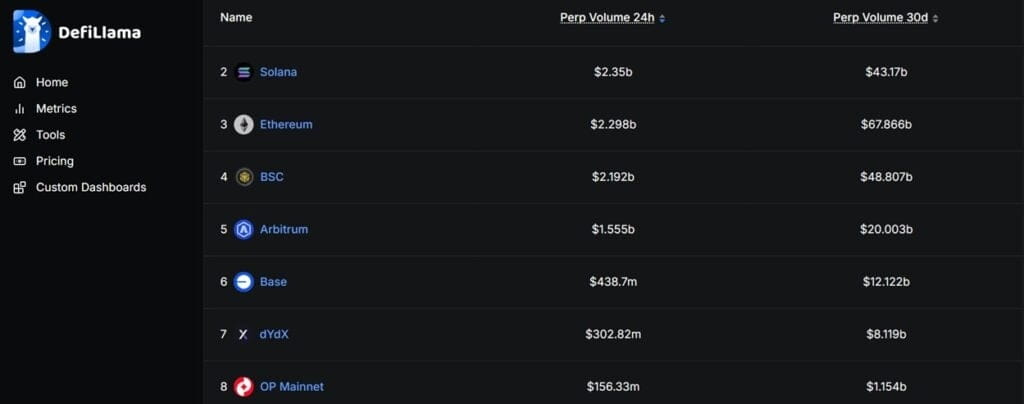Screen dimensions: 1024x404
Task: Click the Ethereum chain logo
Action: (244, 125)
